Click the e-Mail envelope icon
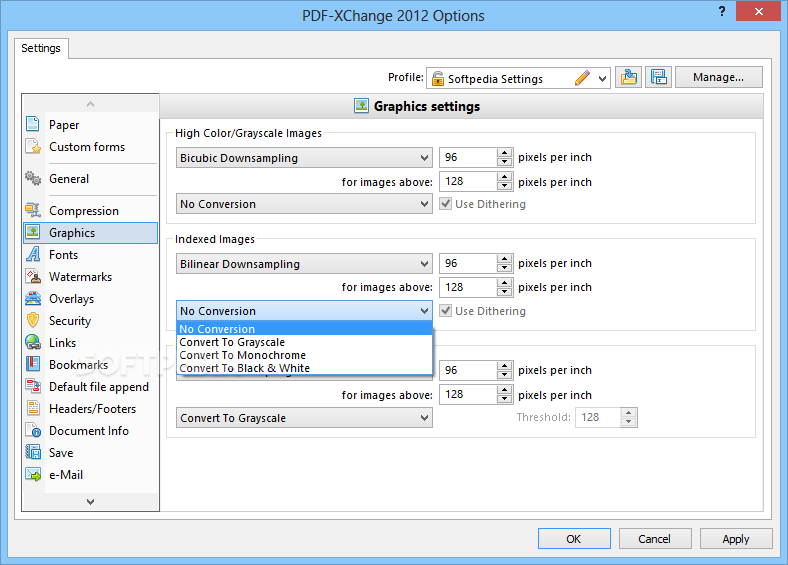The image size is (788, 565). point(33,474)
